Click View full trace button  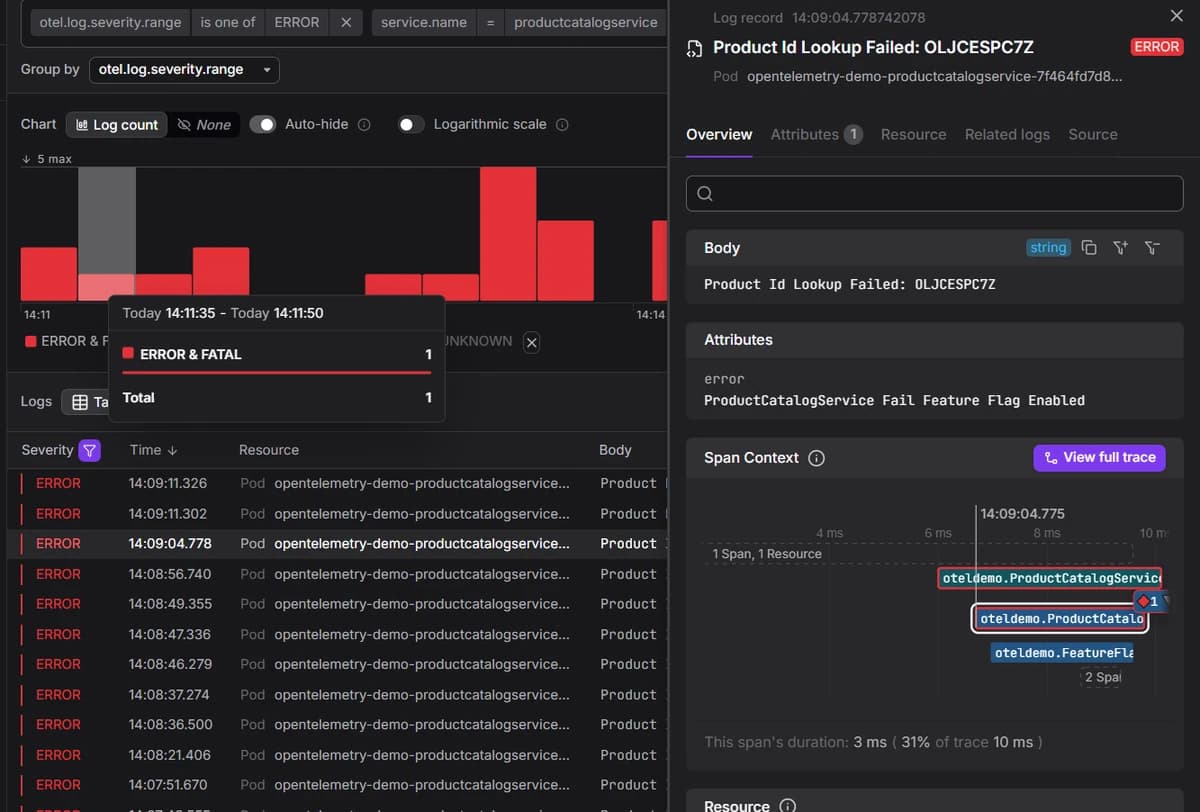1099,458
